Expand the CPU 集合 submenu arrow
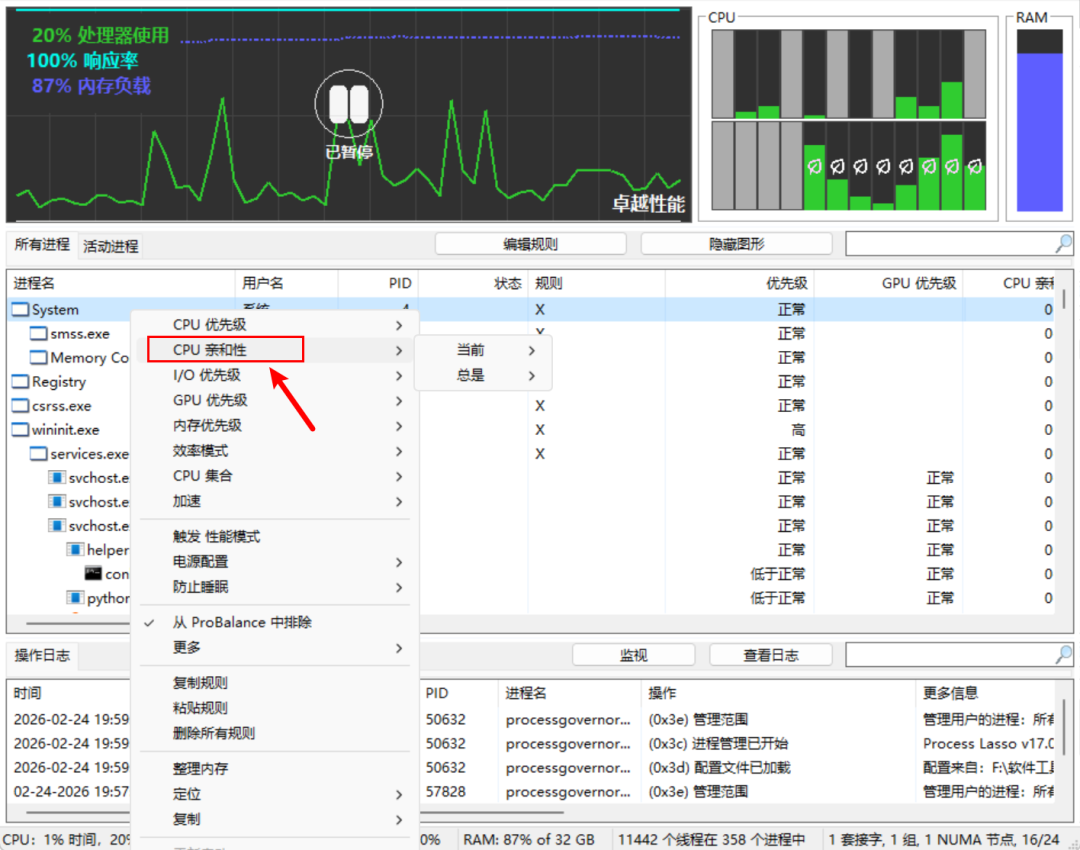This screenshot has height=850, width=1080. click(399, 476)
